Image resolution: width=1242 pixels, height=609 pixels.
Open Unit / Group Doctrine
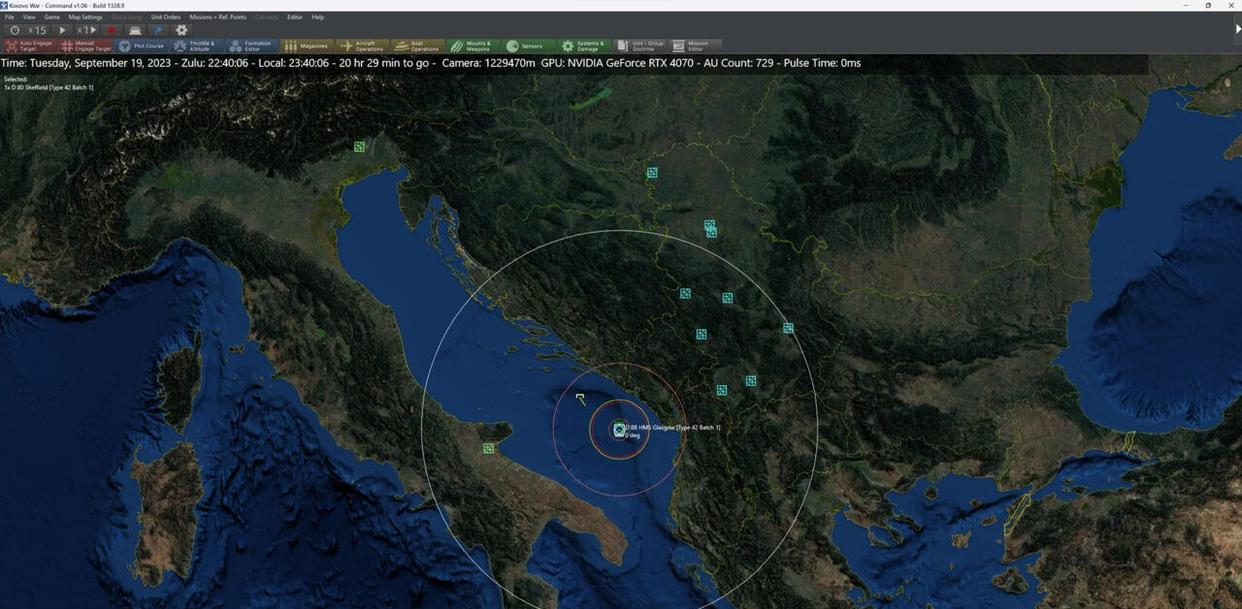click(640, 46)
